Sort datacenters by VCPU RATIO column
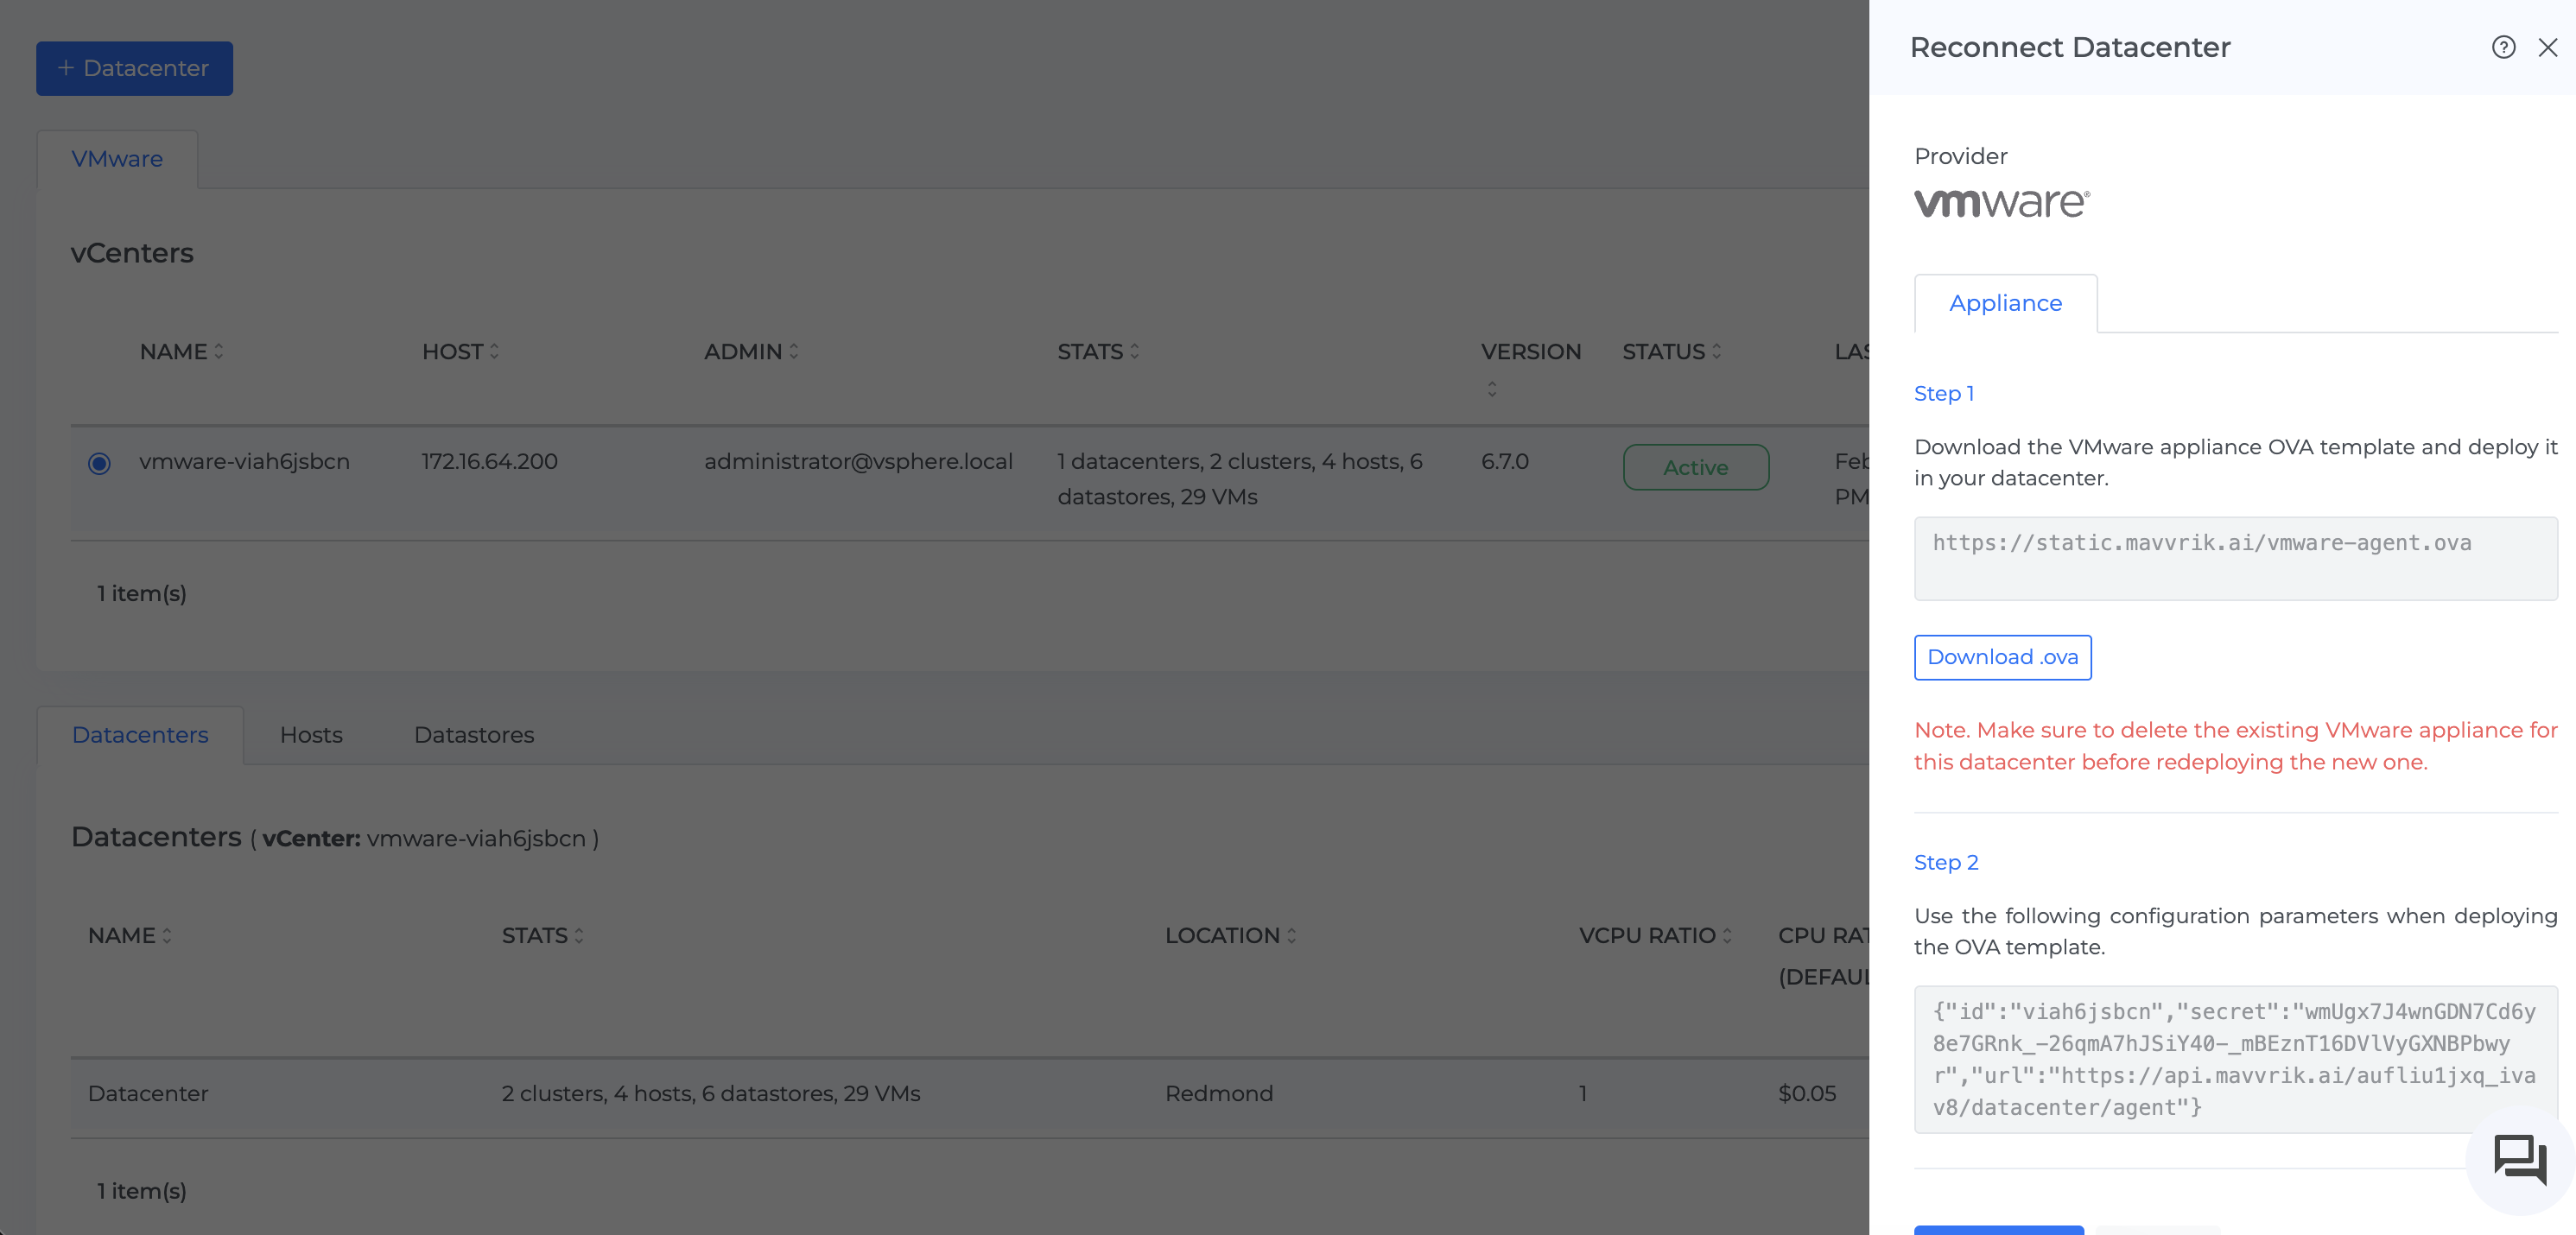2576x1235 pixels. pos(1727,935)
